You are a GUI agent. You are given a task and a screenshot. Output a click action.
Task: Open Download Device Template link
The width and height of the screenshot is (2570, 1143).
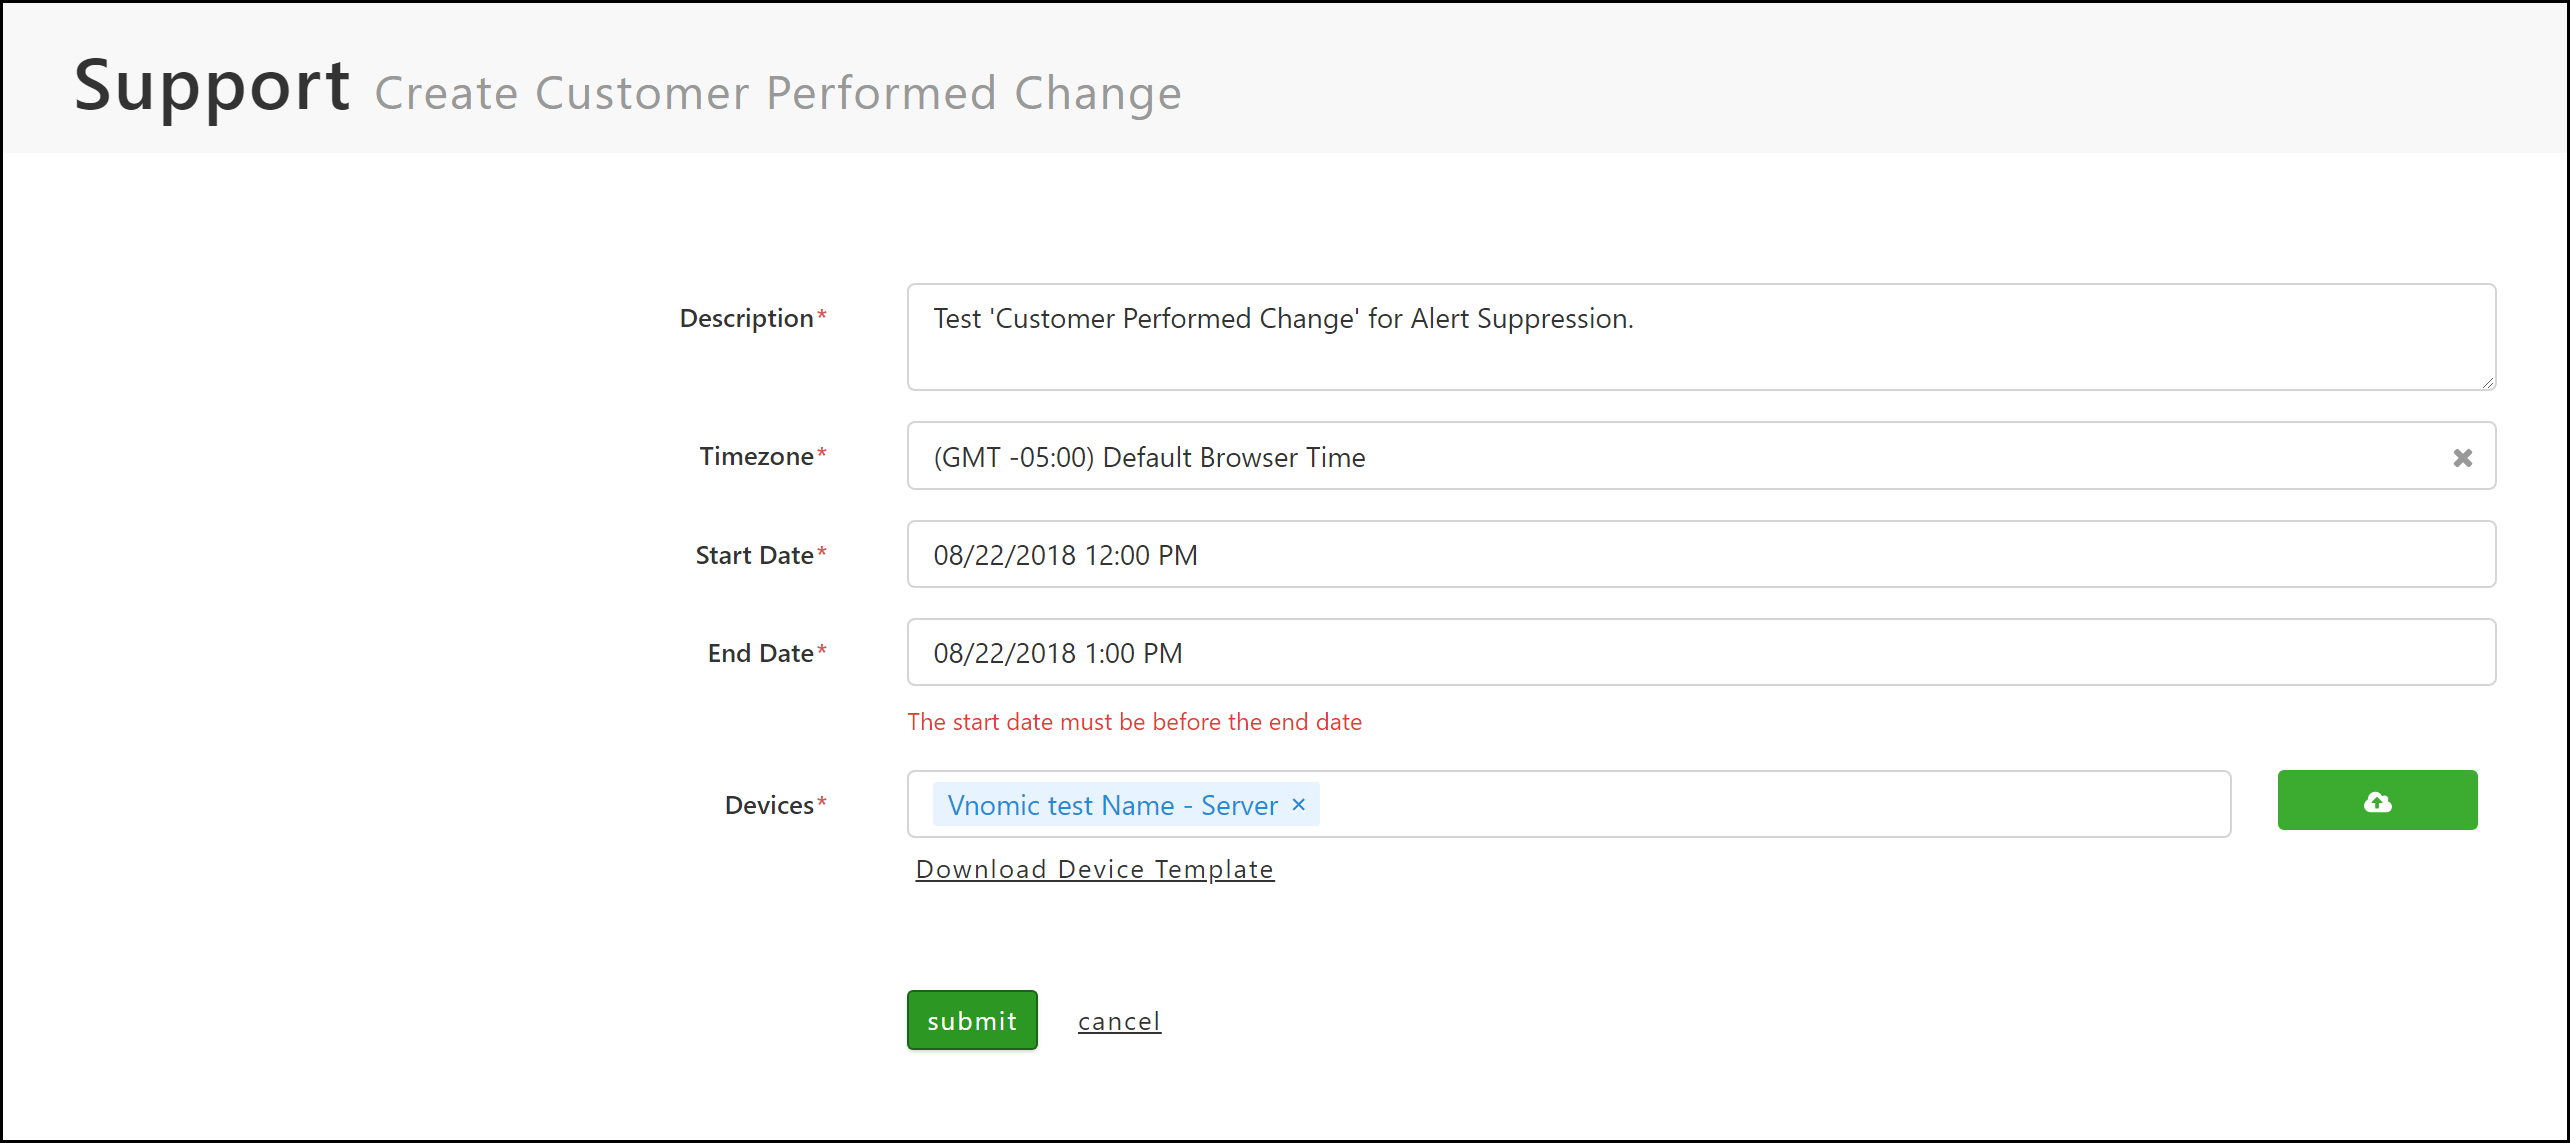pos(1095,869)
